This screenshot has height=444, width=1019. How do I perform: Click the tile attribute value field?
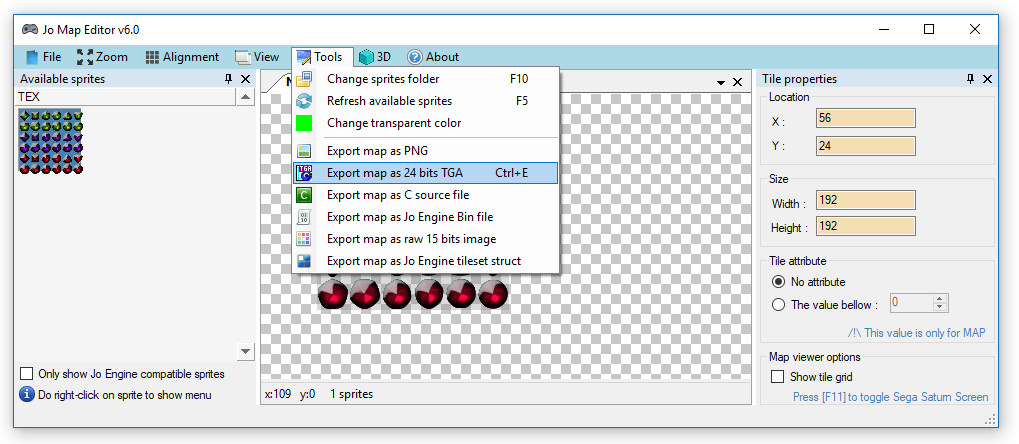[x=912, y=303]
